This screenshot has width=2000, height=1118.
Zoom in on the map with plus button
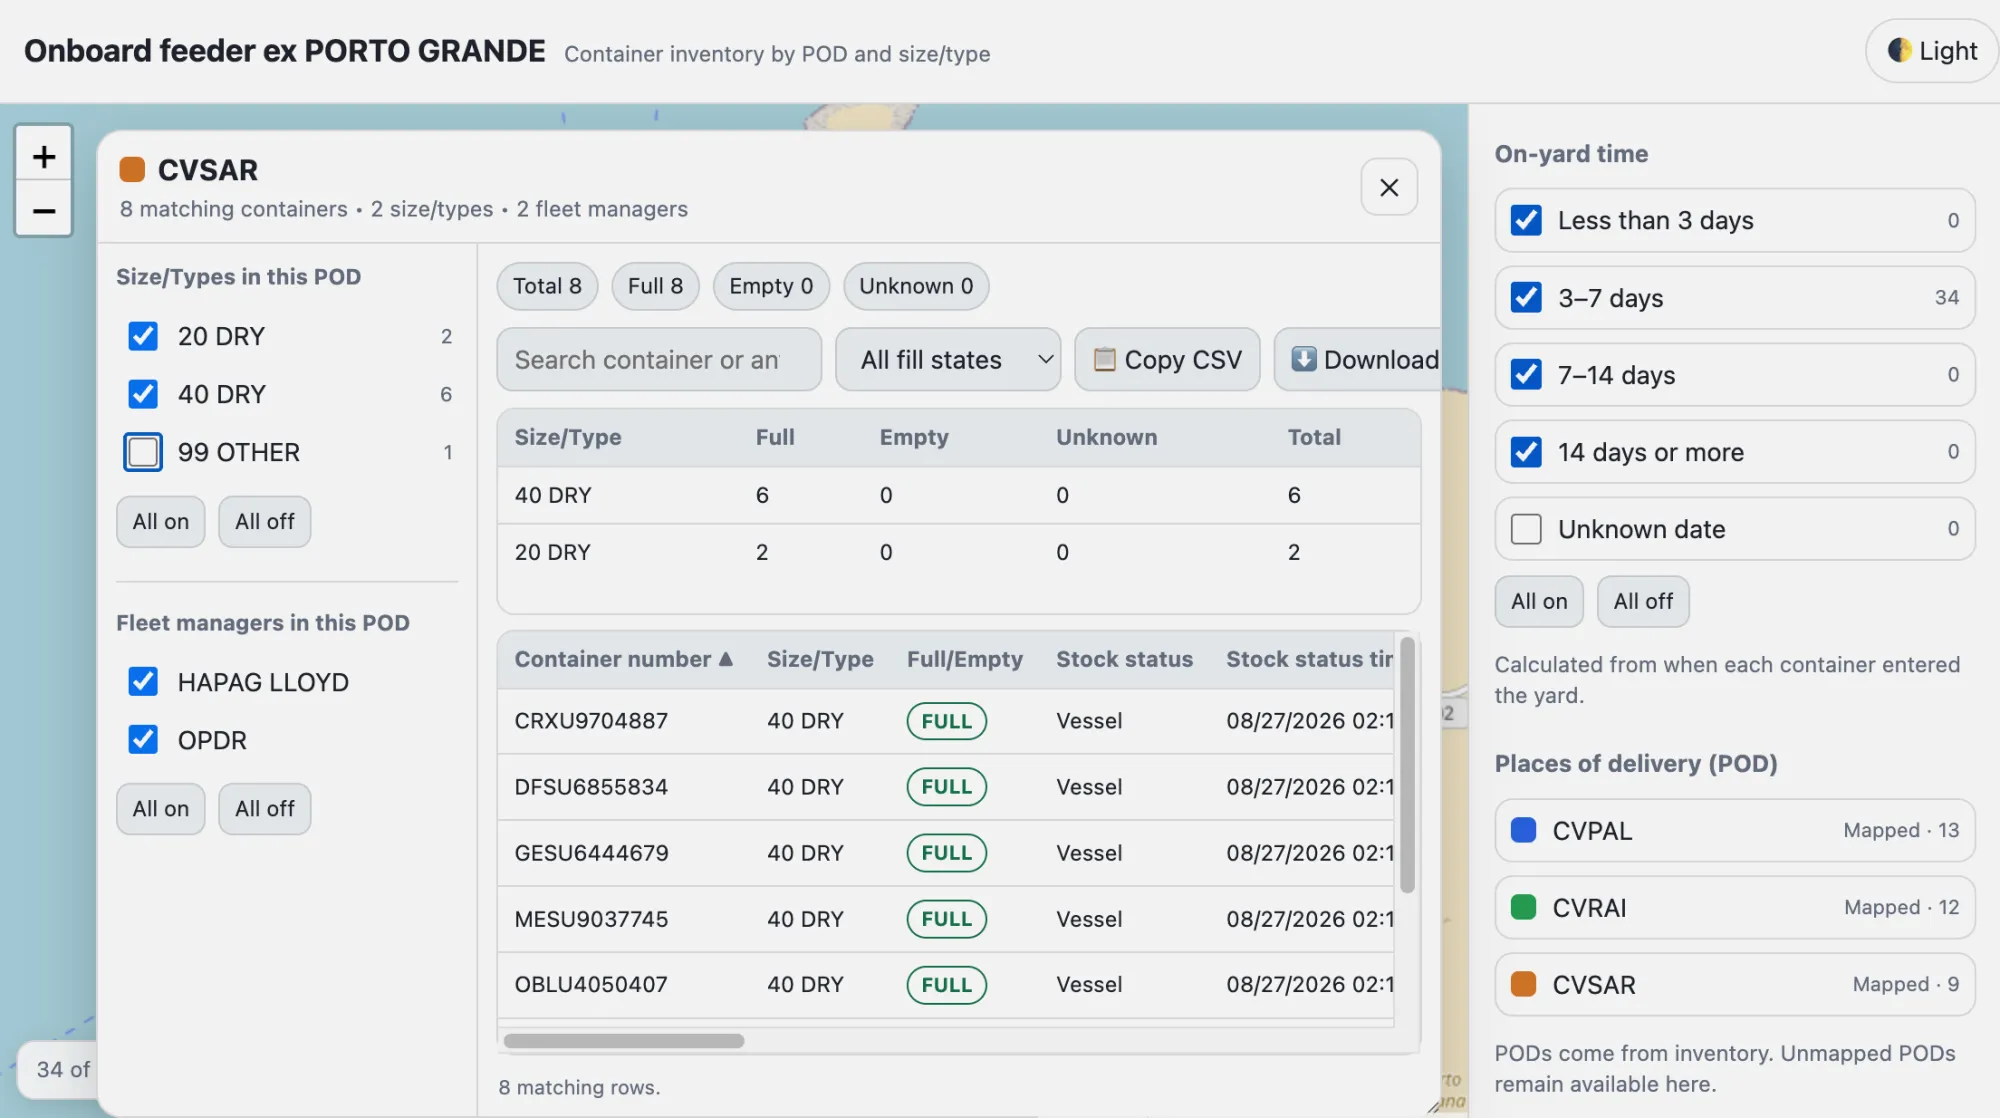pos(43,155)
